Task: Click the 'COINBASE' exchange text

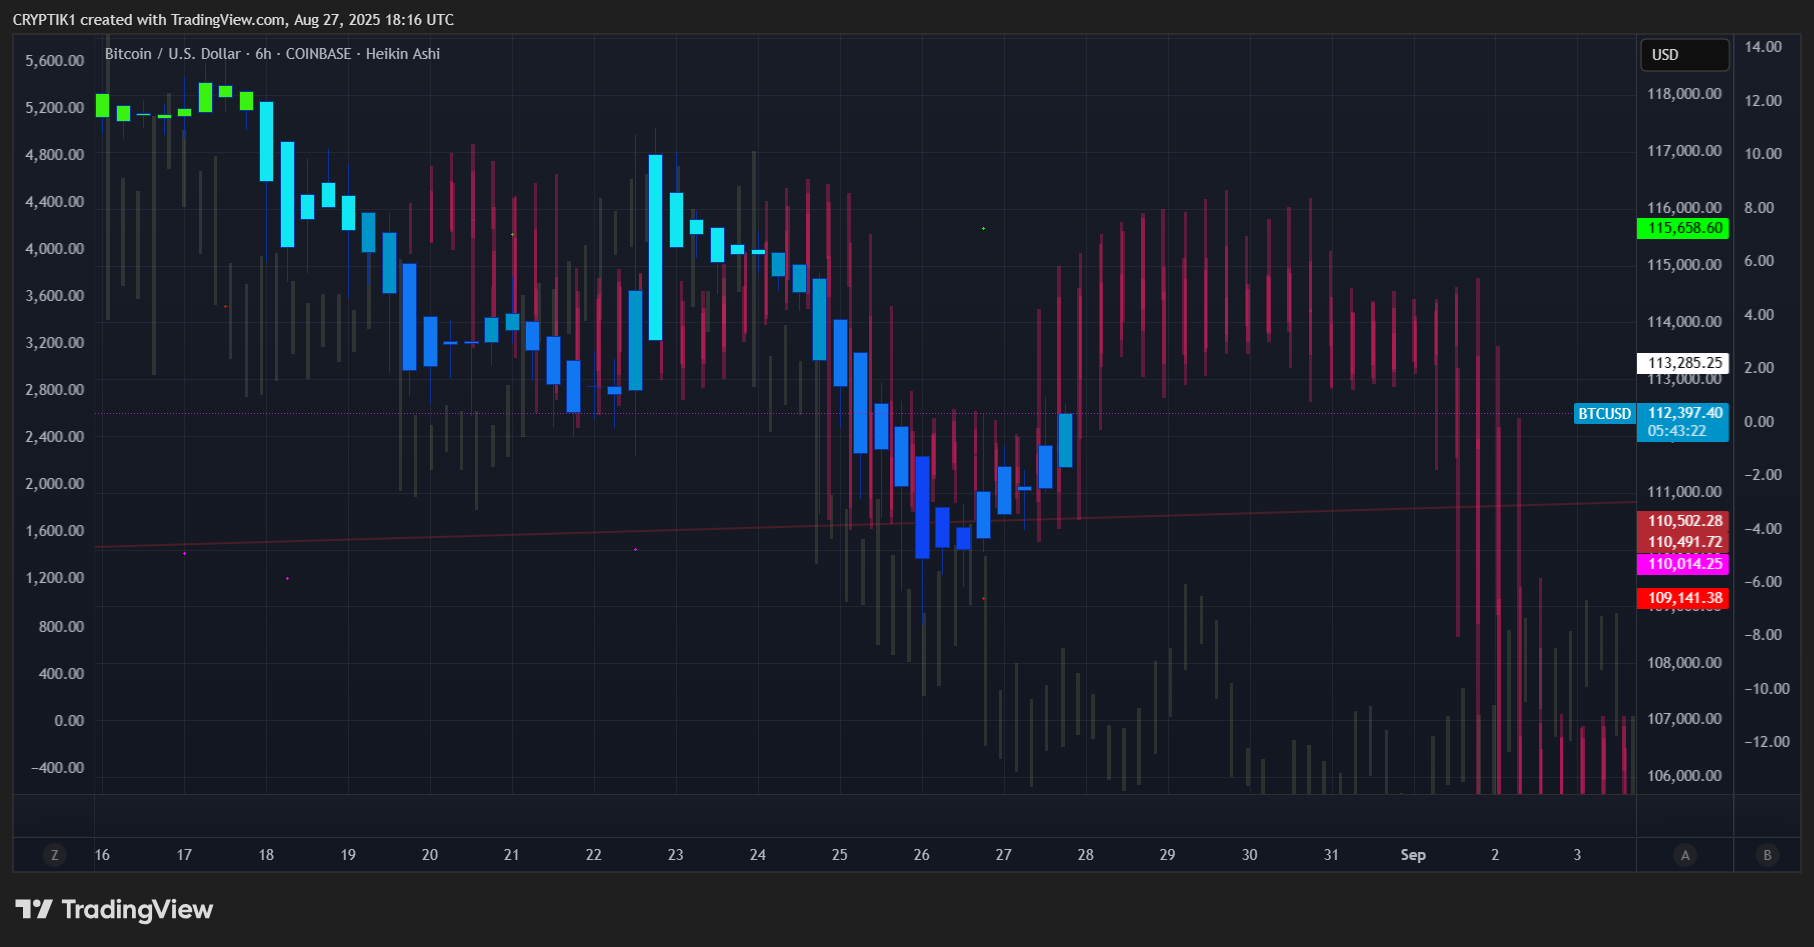Action: tap(318, 54)
